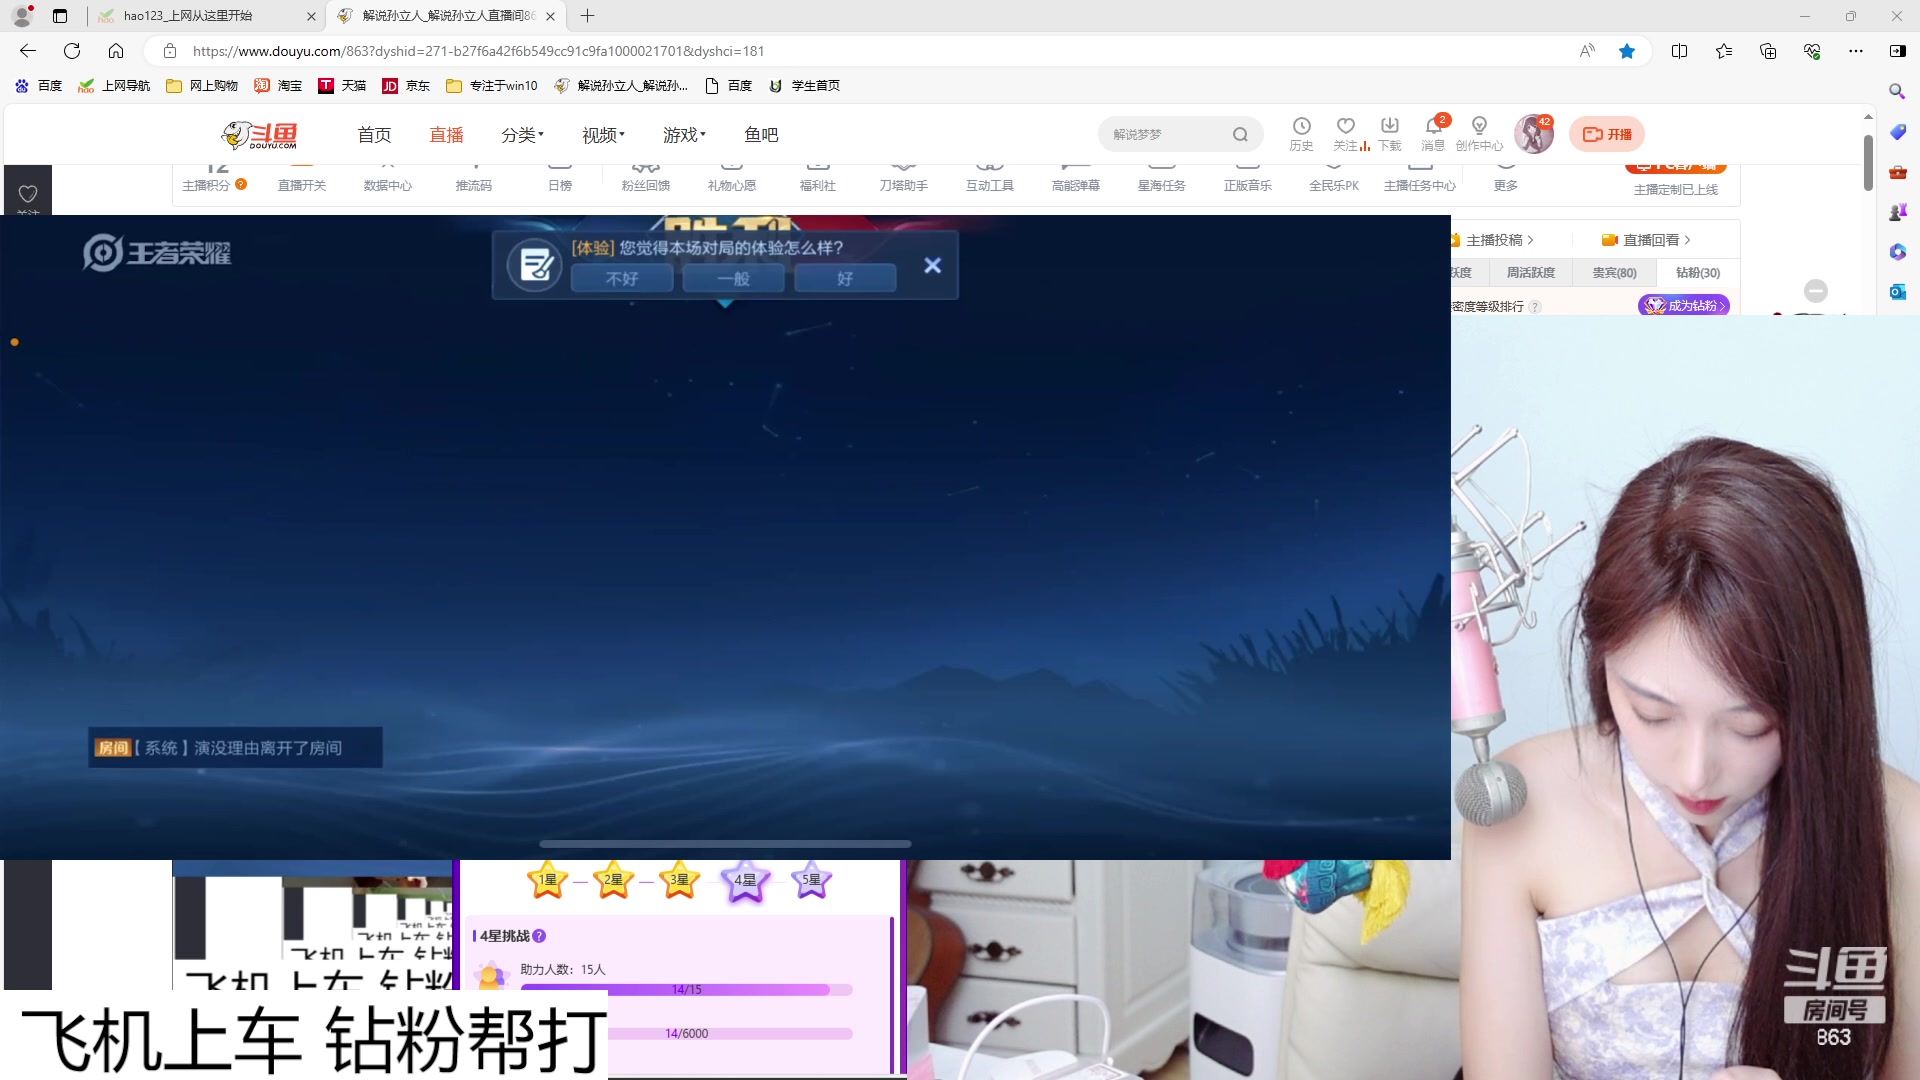Screen dimensions: 1920x1080
Task: Open browser tab actions menu icon
Action: 60,16
